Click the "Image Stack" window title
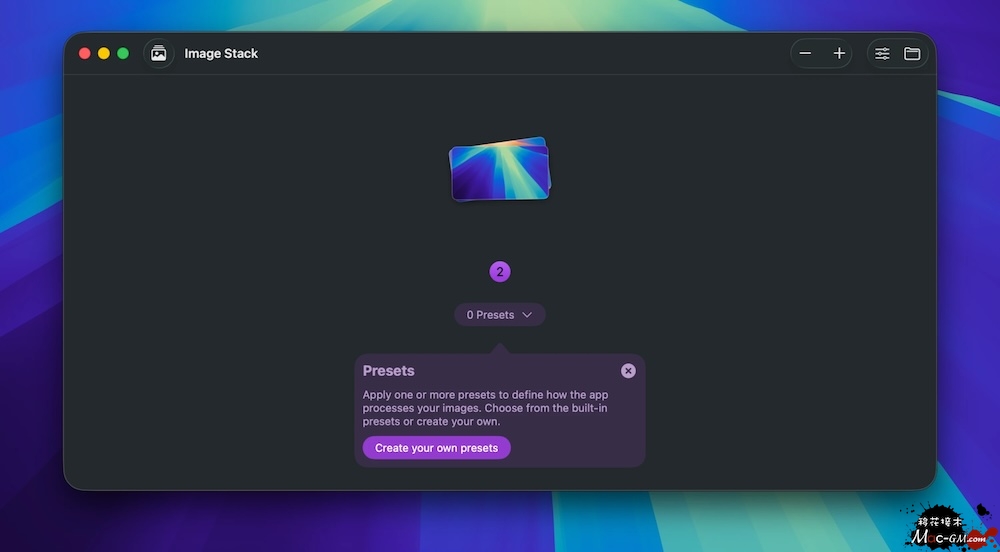1000x552 pixels. (221, 54)
